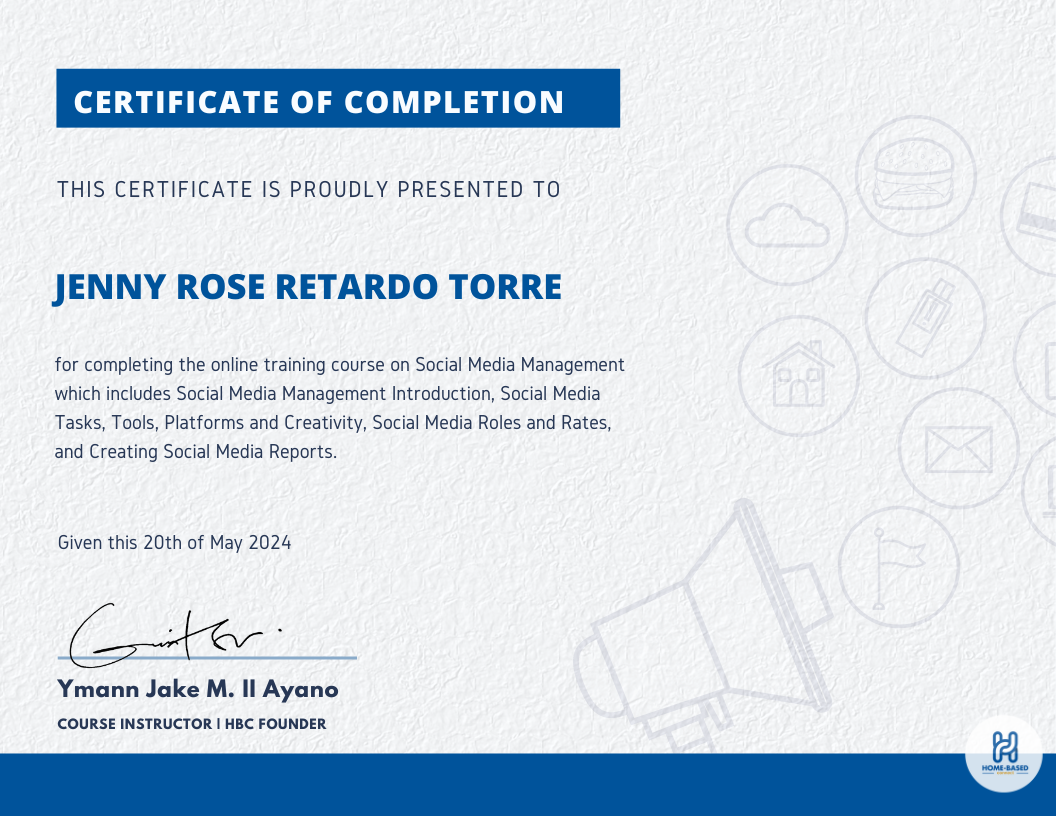Select 'THIS CERTIFICATE IS PROUDLY PRESENTED TO' line
This screenshot has height=816, width=1056.
coord(308,190)
